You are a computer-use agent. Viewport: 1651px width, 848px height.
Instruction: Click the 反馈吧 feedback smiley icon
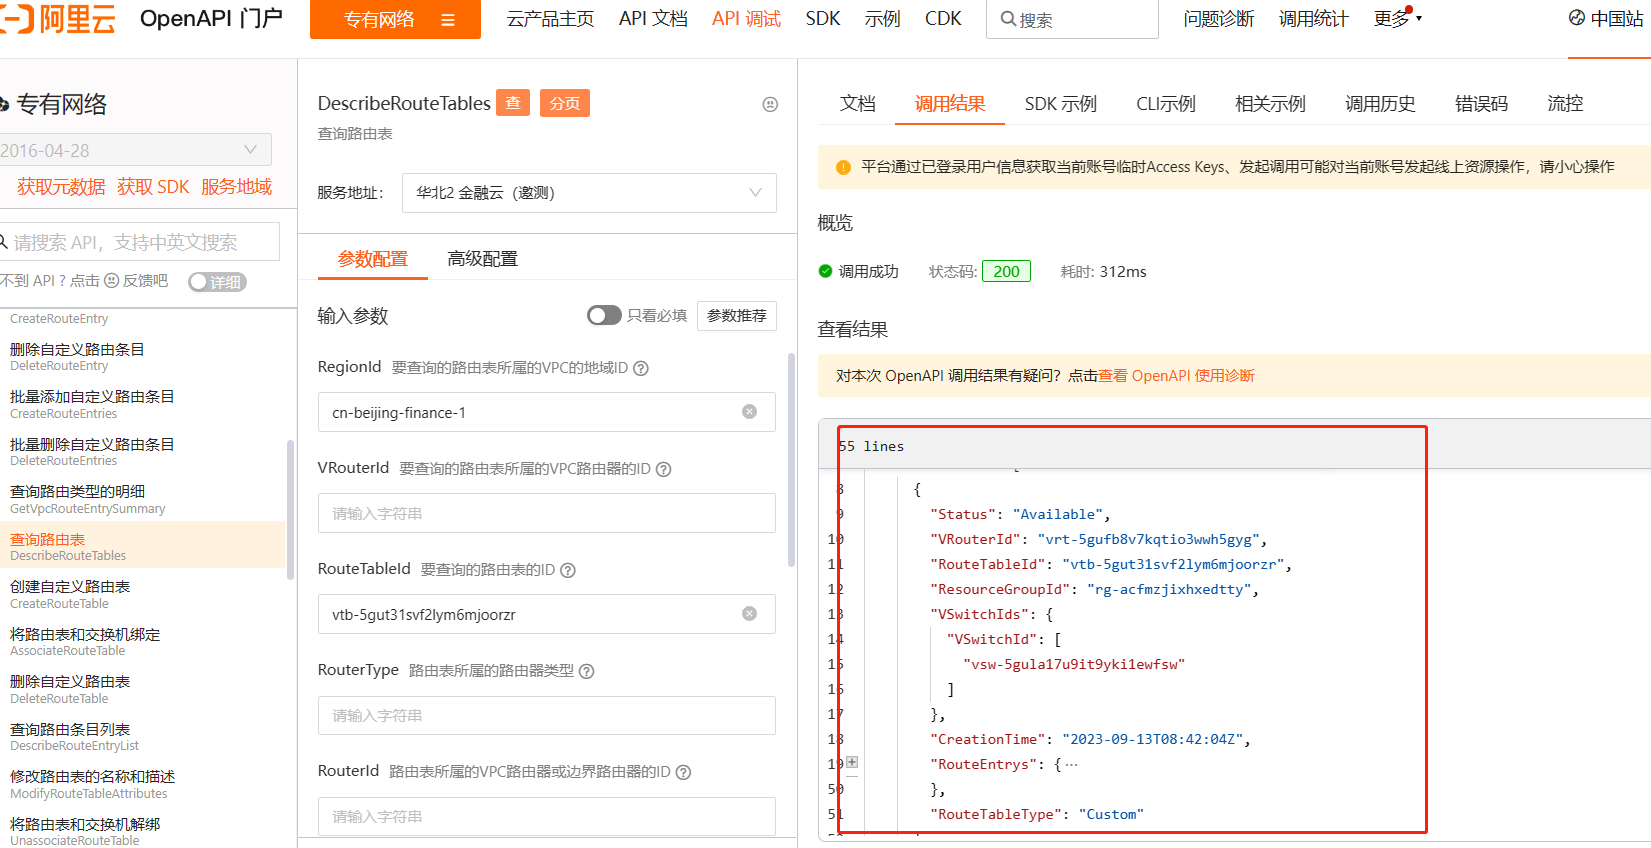coord(112,281)
